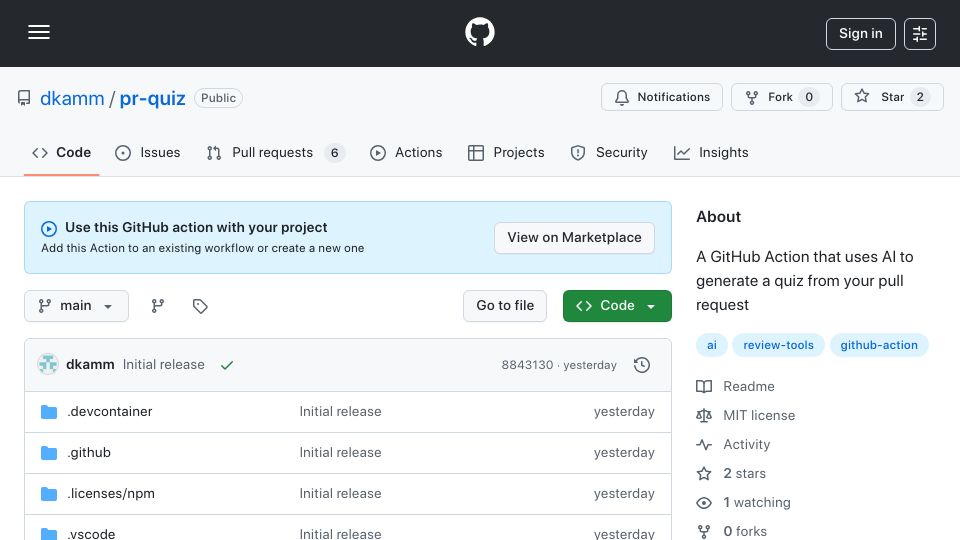Select the github-action topic tag
960x540 pixels.
tap(879, 345)
